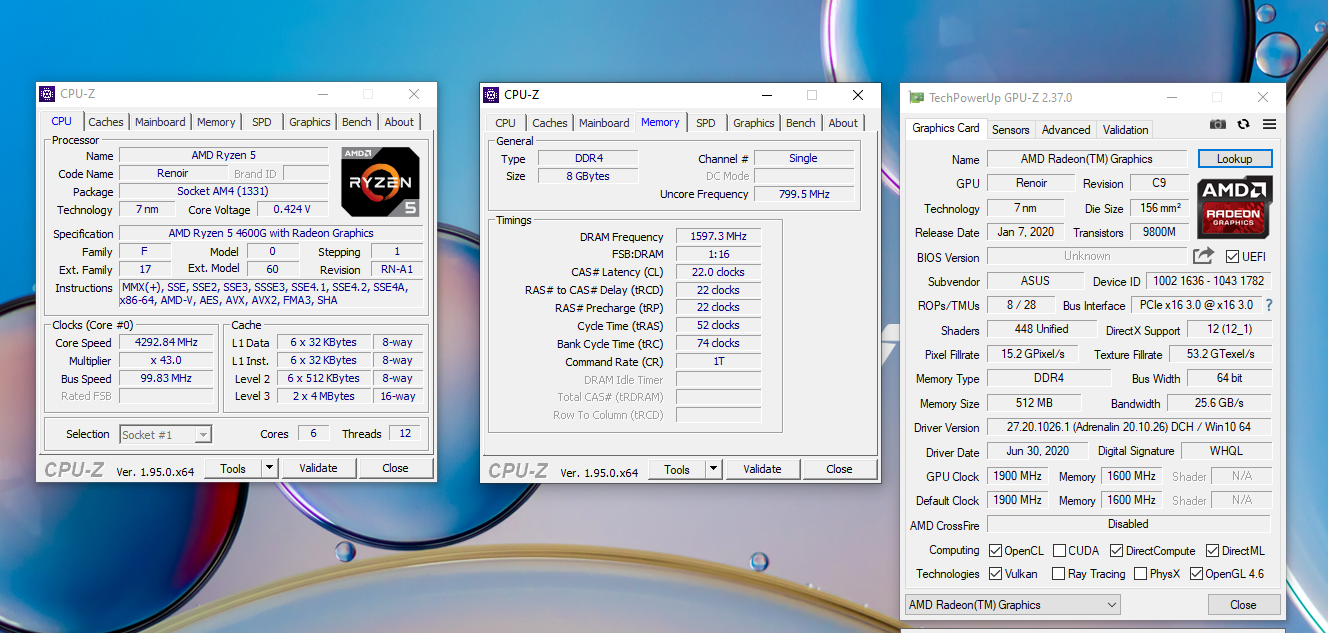This screenshot has width=1328, height=633.
Task: Click Tools button in CPU-Z memory timings window
Action: [x=677, y=469]
